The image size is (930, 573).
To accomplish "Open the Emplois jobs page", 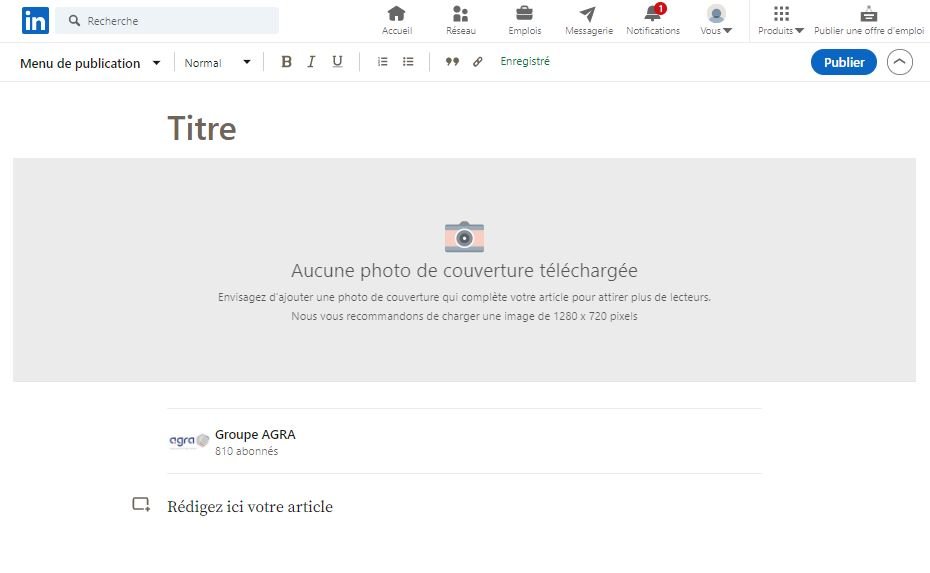I will tap(524, 21).
